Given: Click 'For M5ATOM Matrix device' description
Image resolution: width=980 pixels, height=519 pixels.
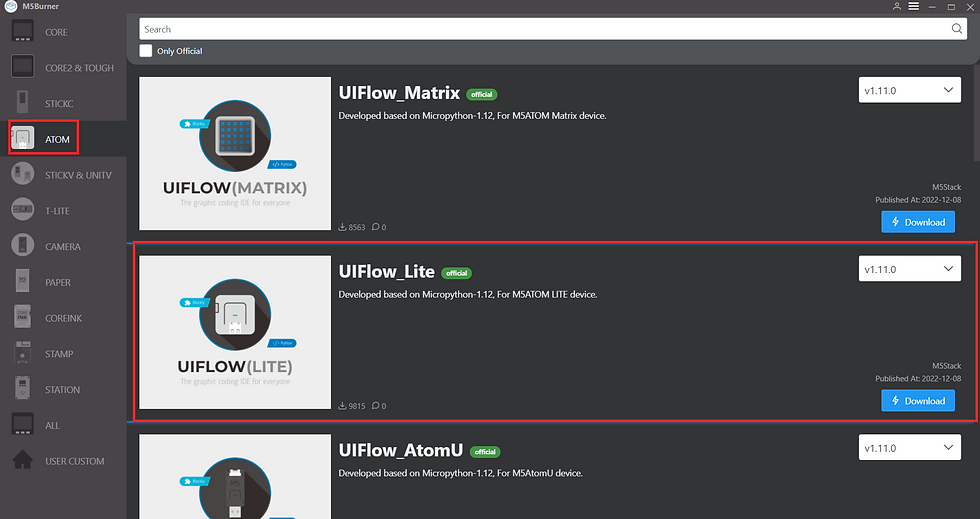Looking at the screenshot, I should [552, 116].
